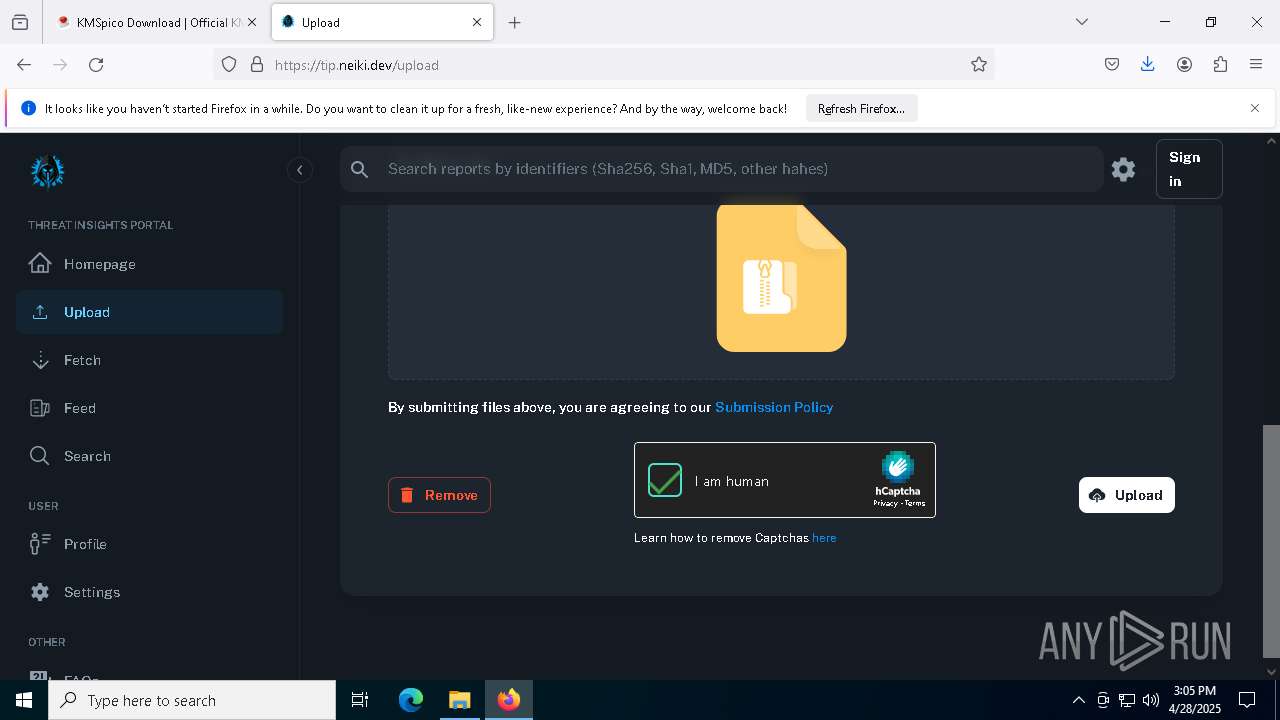The height and width of the screenshot is (720, 1280).
Task: Click the Homepage house icon
Action: (40, 263)
